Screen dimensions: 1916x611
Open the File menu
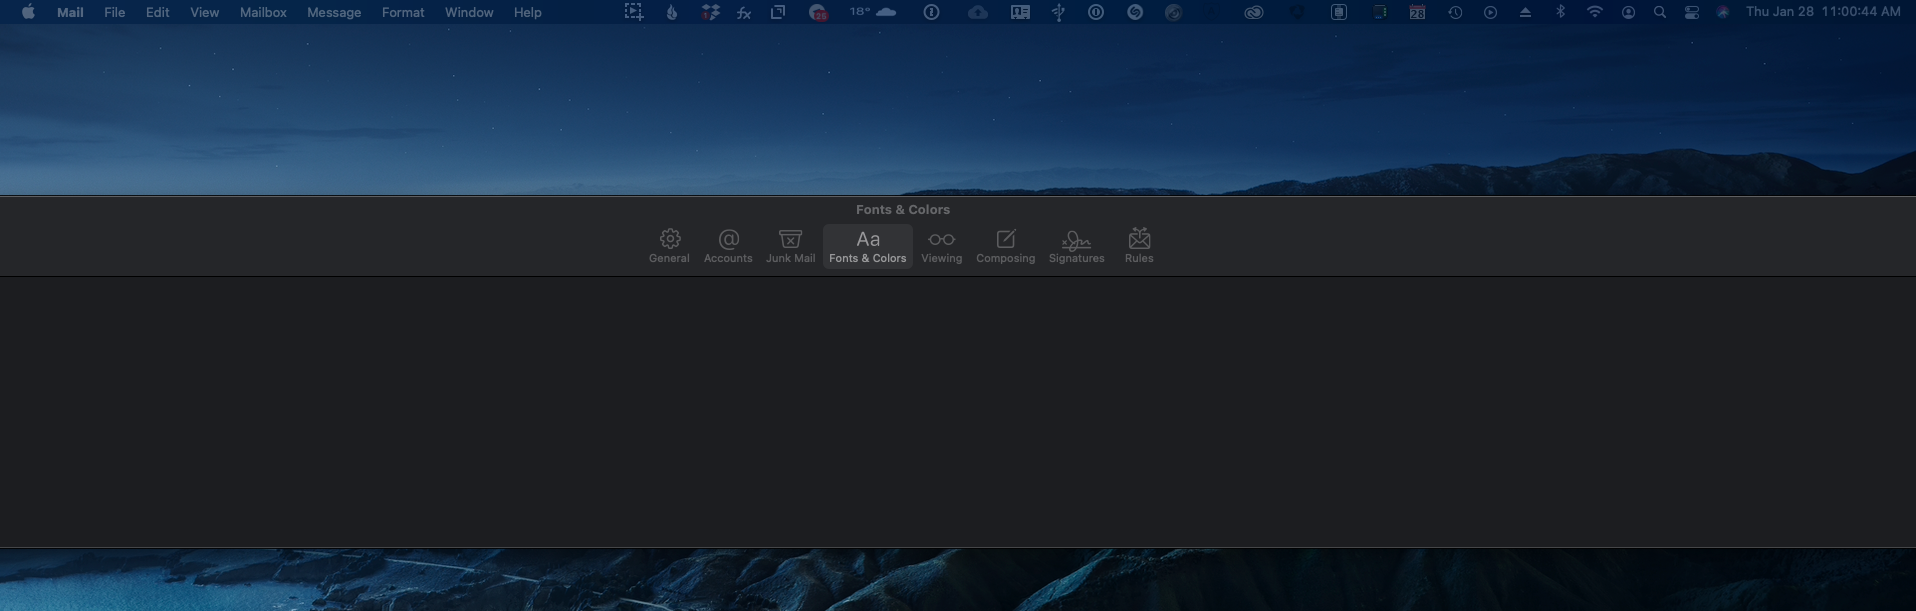tap(115, 12)
